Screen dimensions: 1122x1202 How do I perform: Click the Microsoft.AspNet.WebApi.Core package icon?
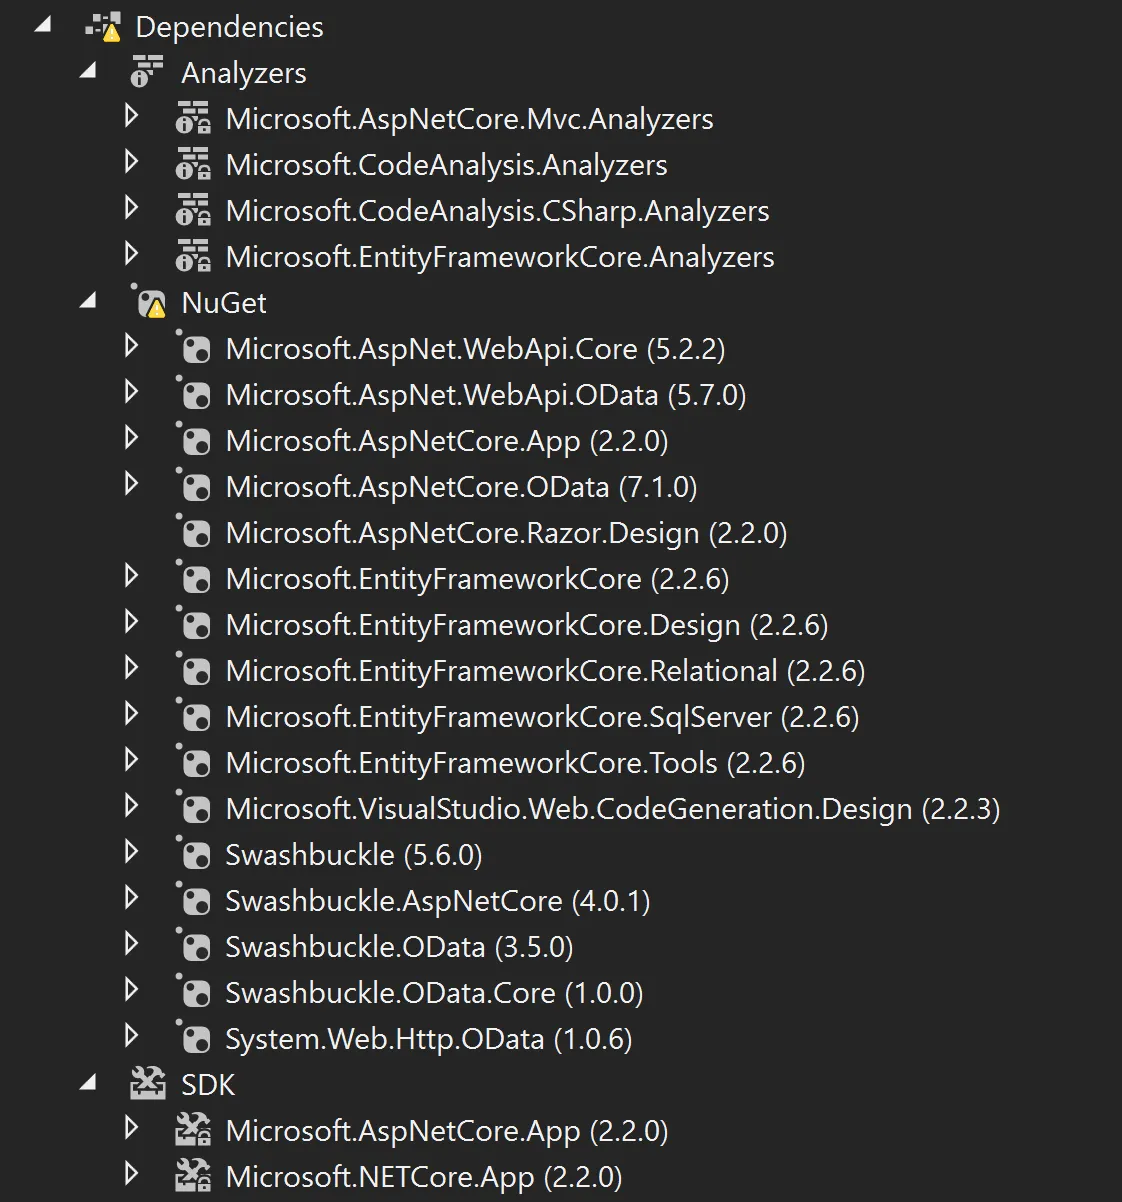194,348
